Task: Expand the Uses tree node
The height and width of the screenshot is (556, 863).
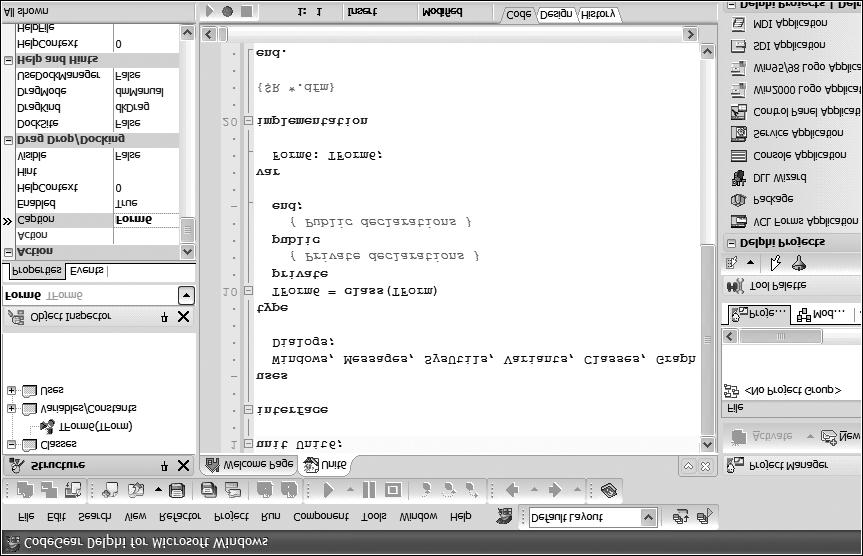Action: (11, 390)
